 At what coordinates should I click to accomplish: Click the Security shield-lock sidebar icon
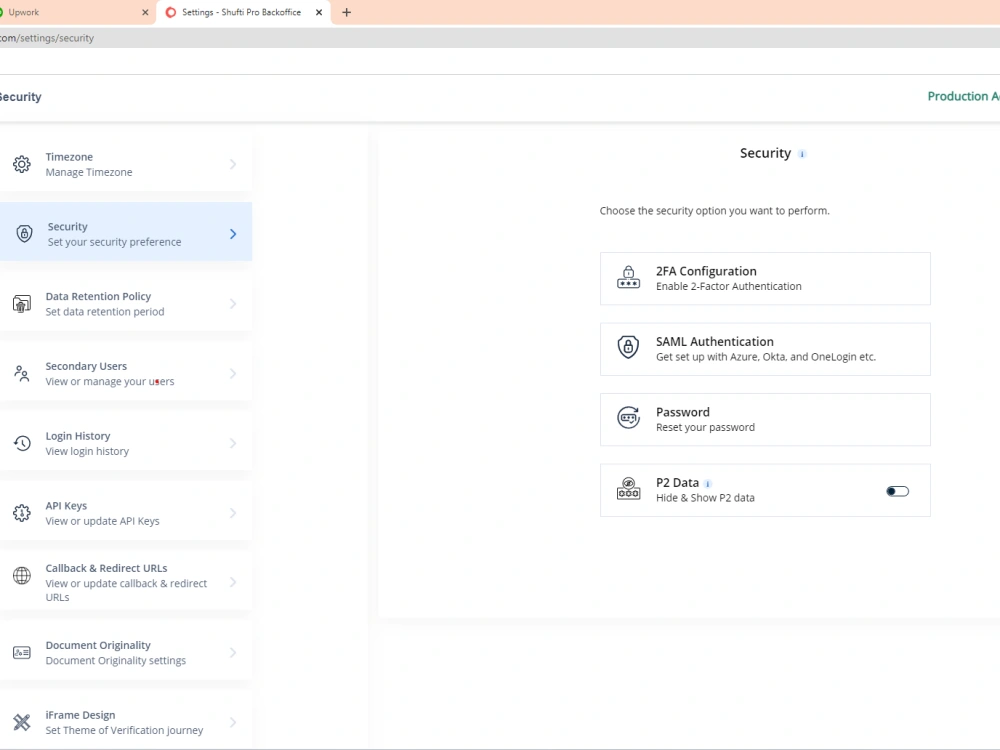[x=24, y=233]
